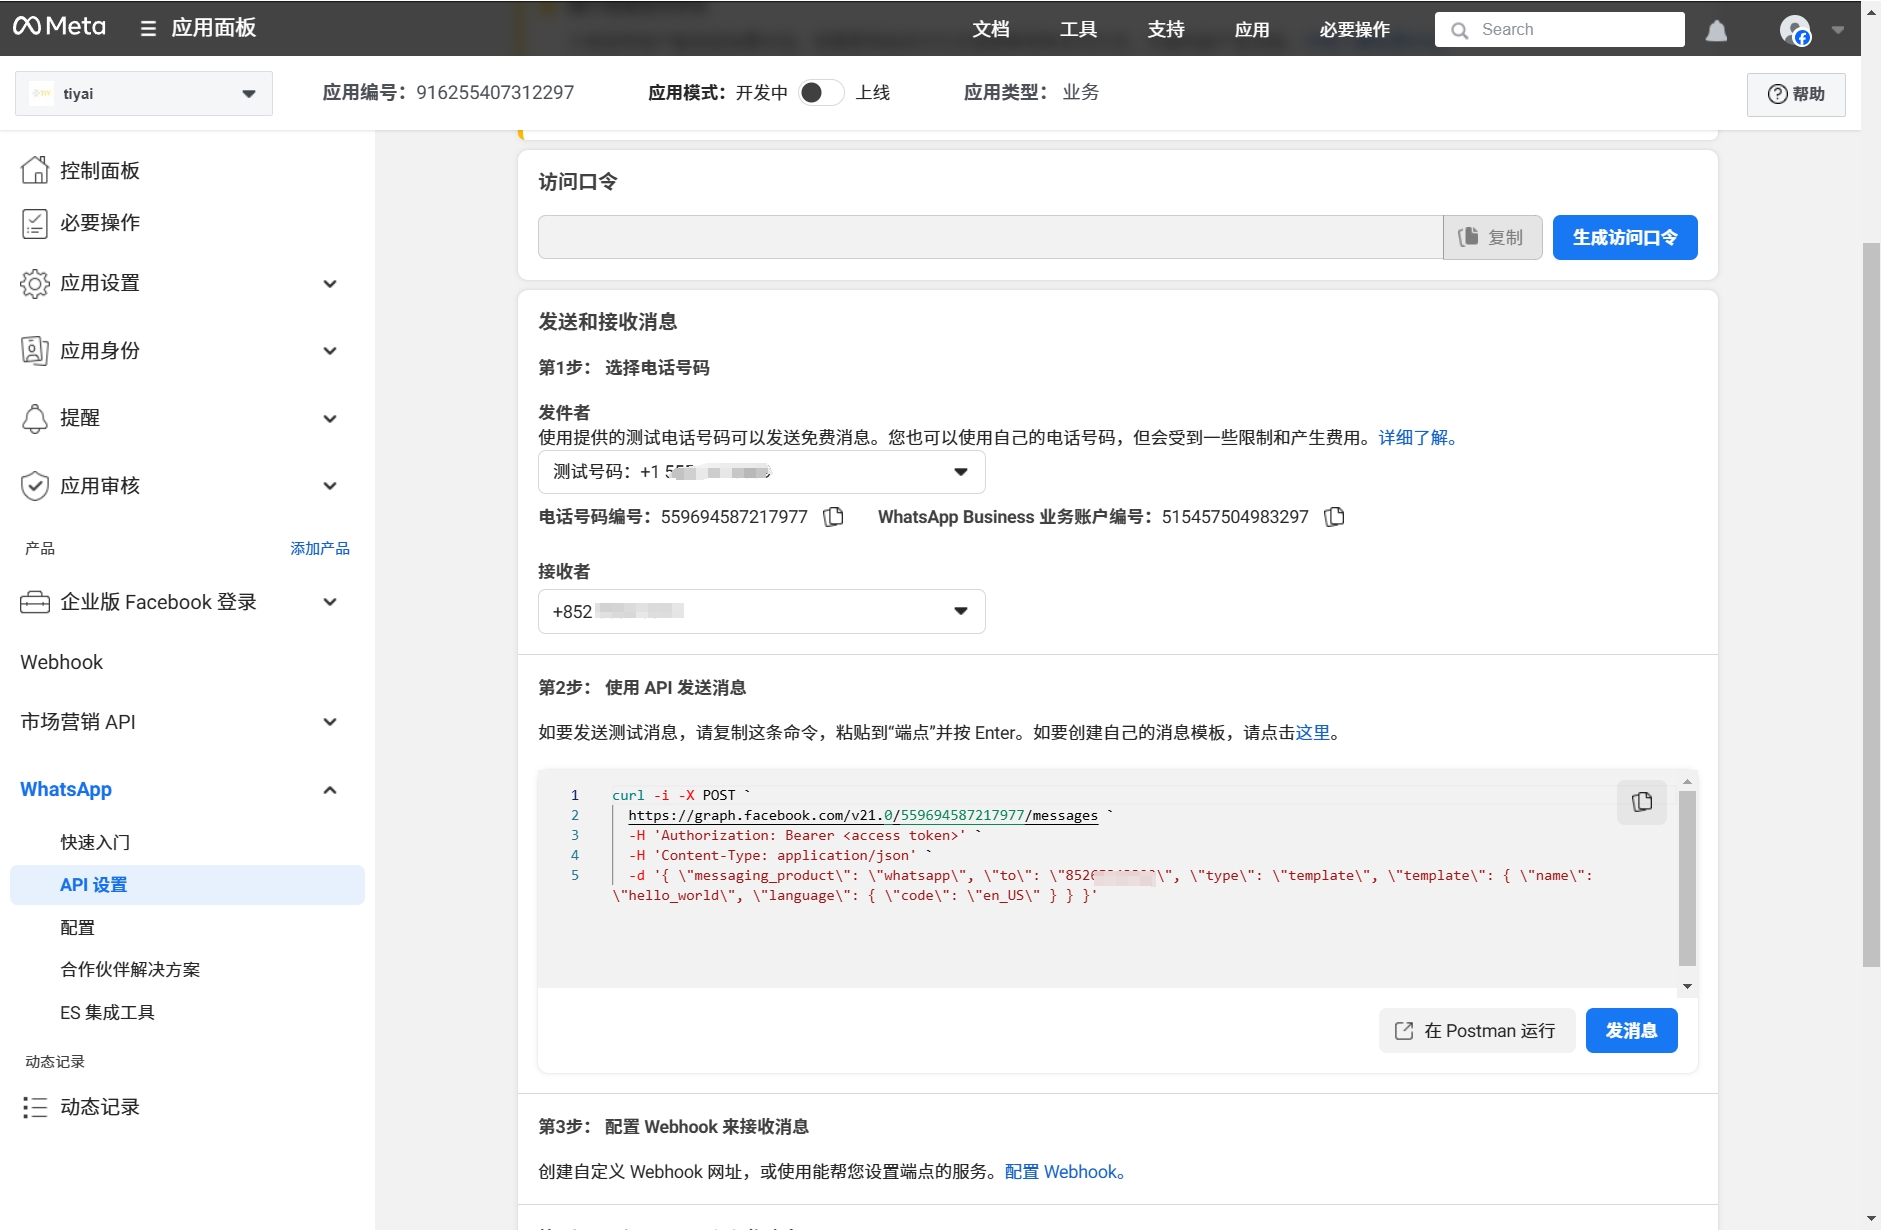Open the 测试号码 sender dropdown

(762, 472)
